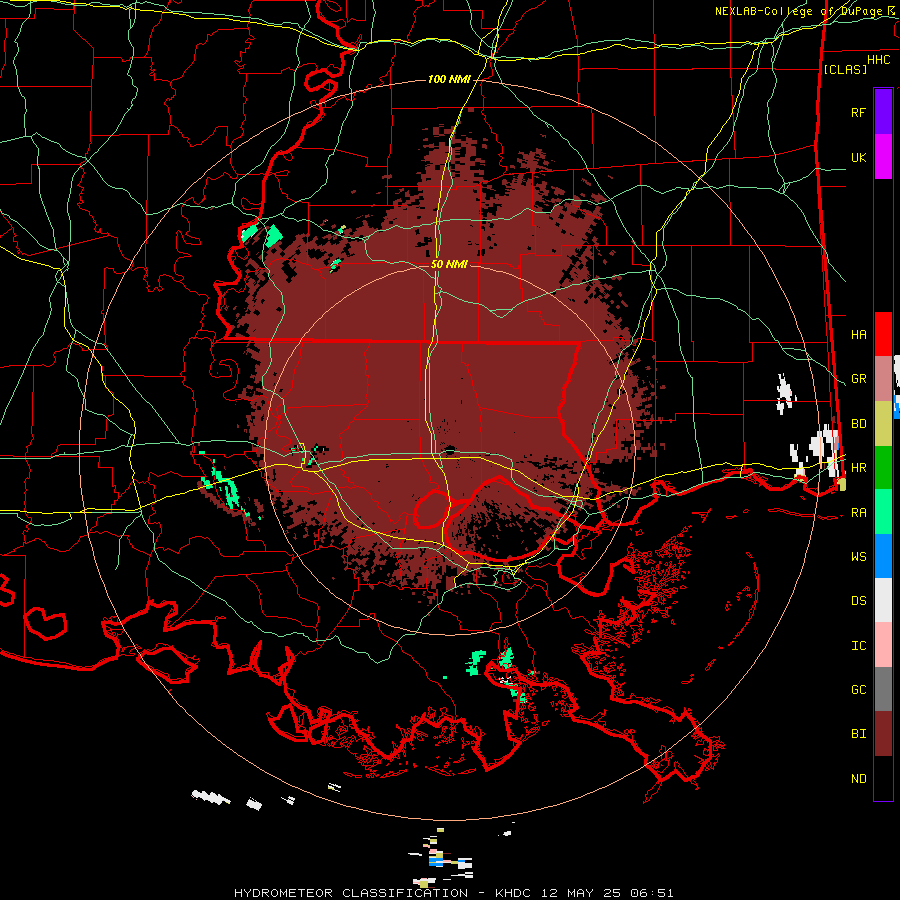Click the 'ND' legend label
Image resolution: width=900 pixels, height=900 pixels.
click(x=859, y=779)
